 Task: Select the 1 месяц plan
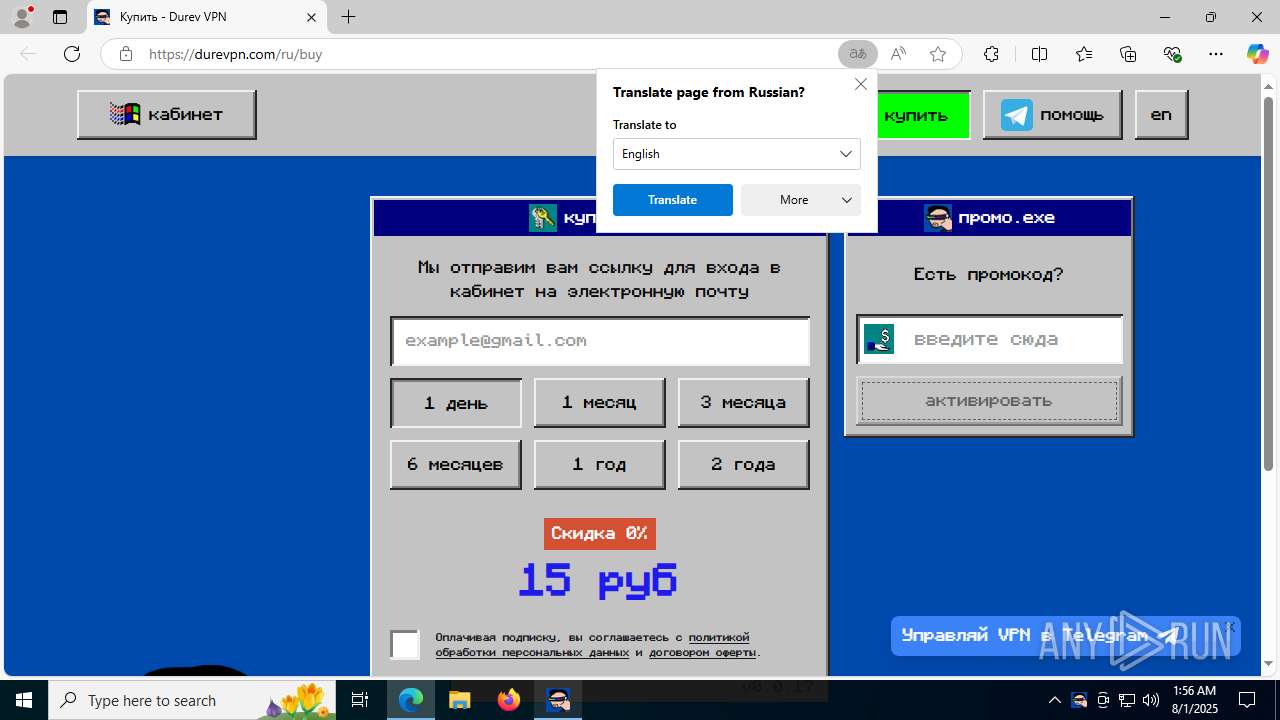(x=599, y=402)
